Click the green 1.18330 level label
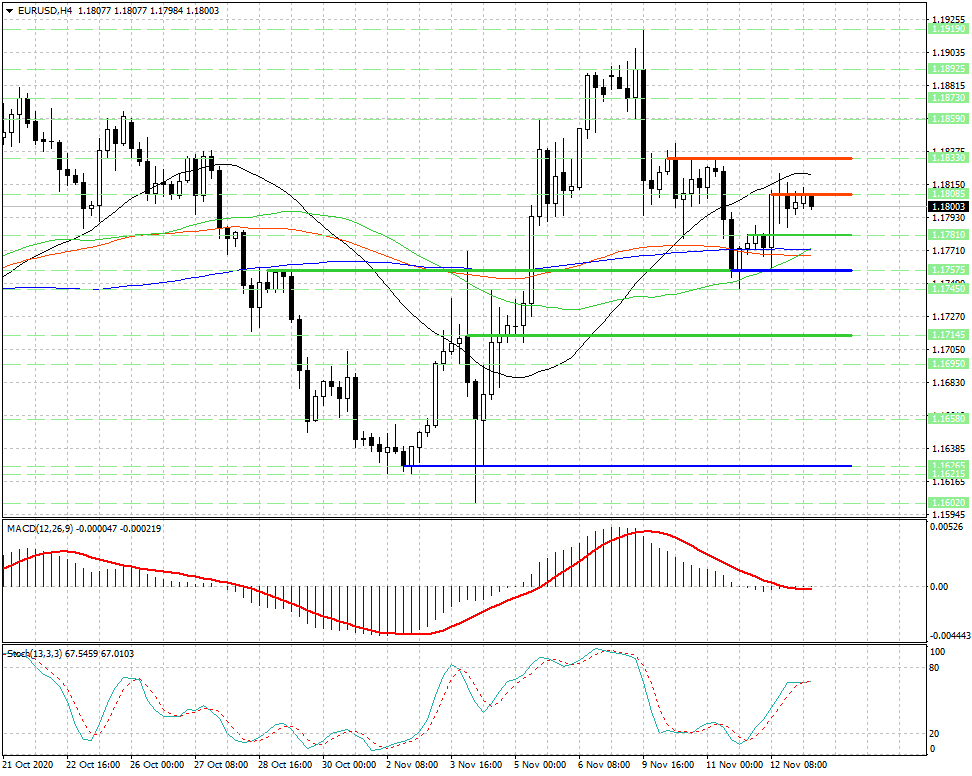This screenshot has height=776, width=972. pos(948,158)
